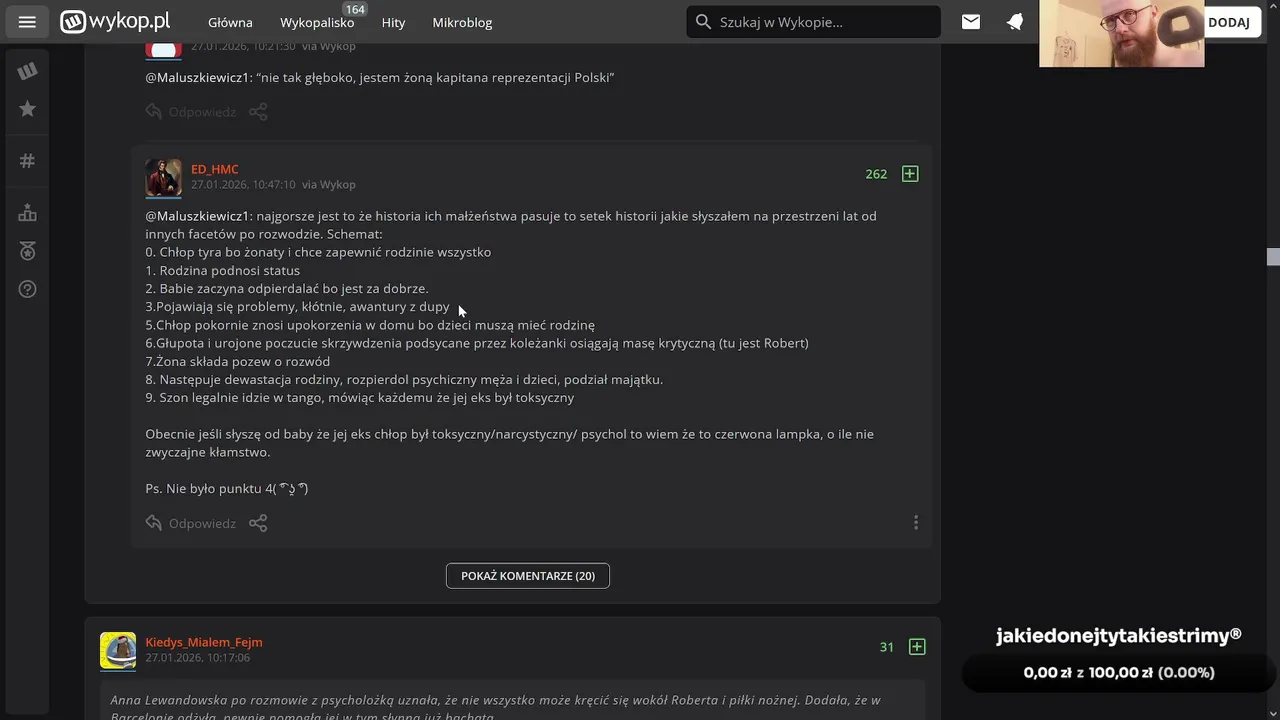
Task: Share the ED_HMC comment
Action: point(258,523)
